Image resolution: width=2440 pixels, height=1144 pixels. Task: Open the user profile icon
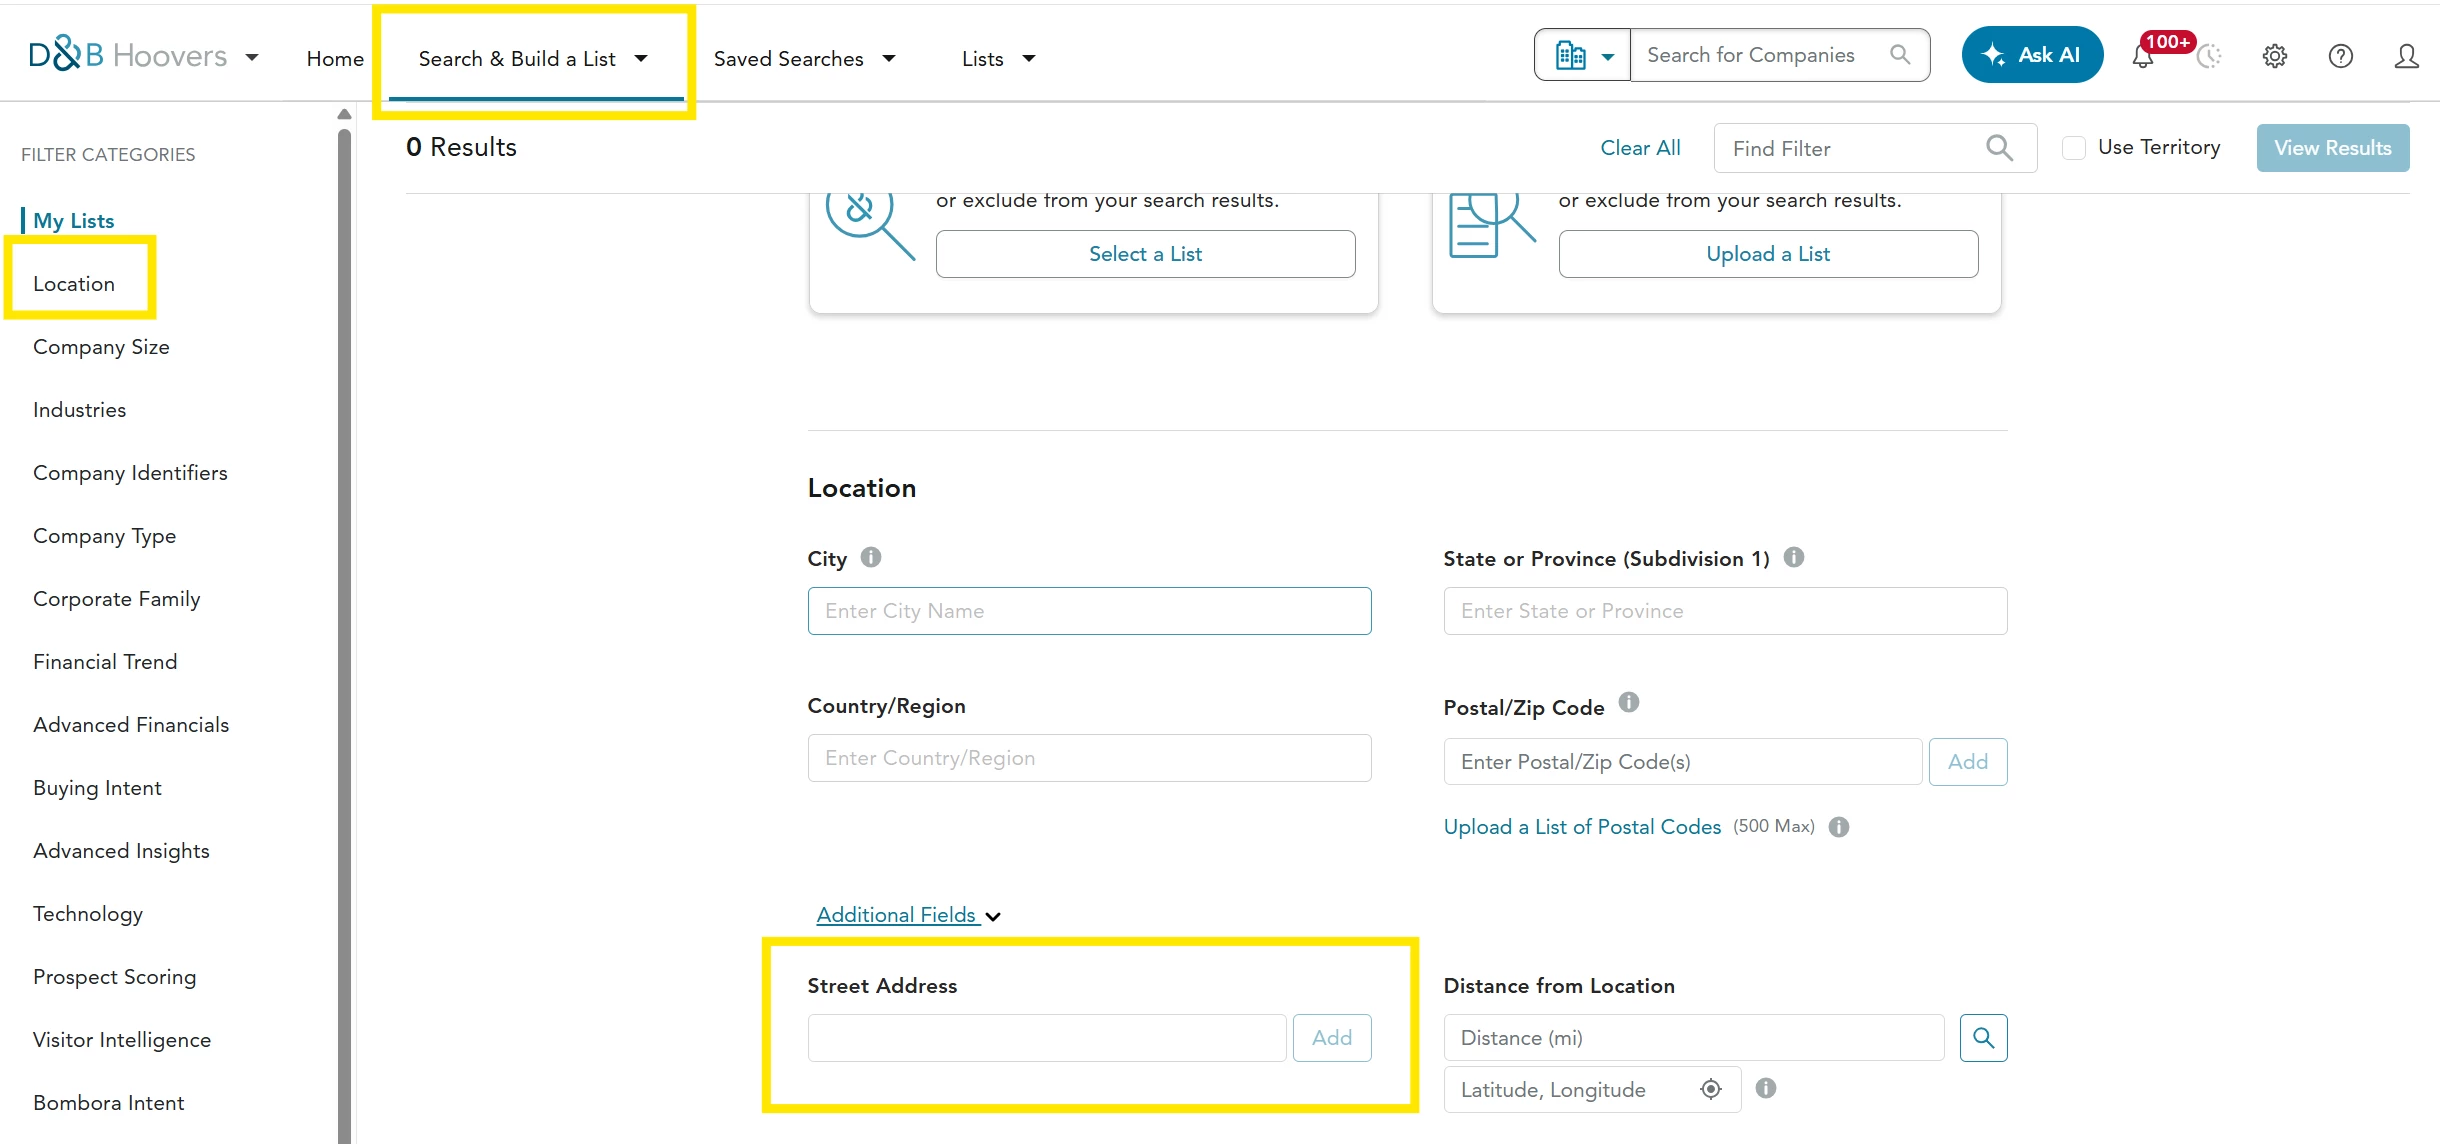(2407, 56)
